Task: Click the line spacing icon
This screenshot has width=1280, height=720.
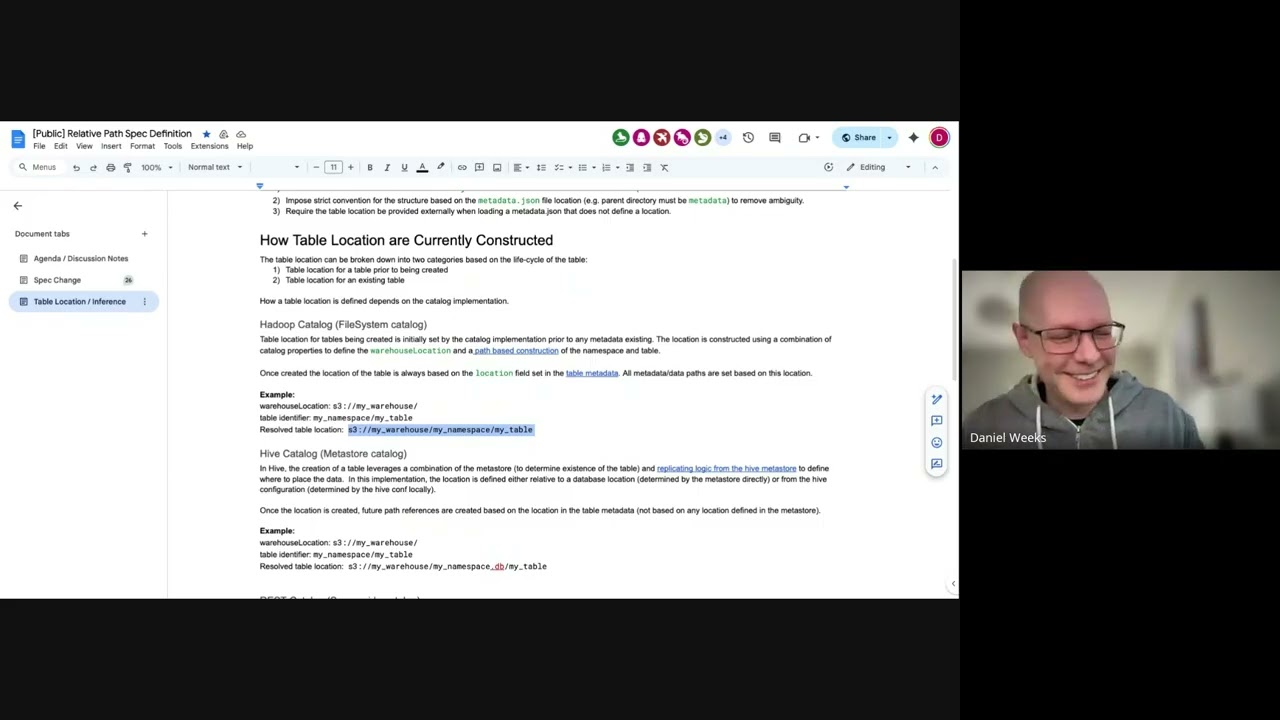Action: tap(541, 168)
